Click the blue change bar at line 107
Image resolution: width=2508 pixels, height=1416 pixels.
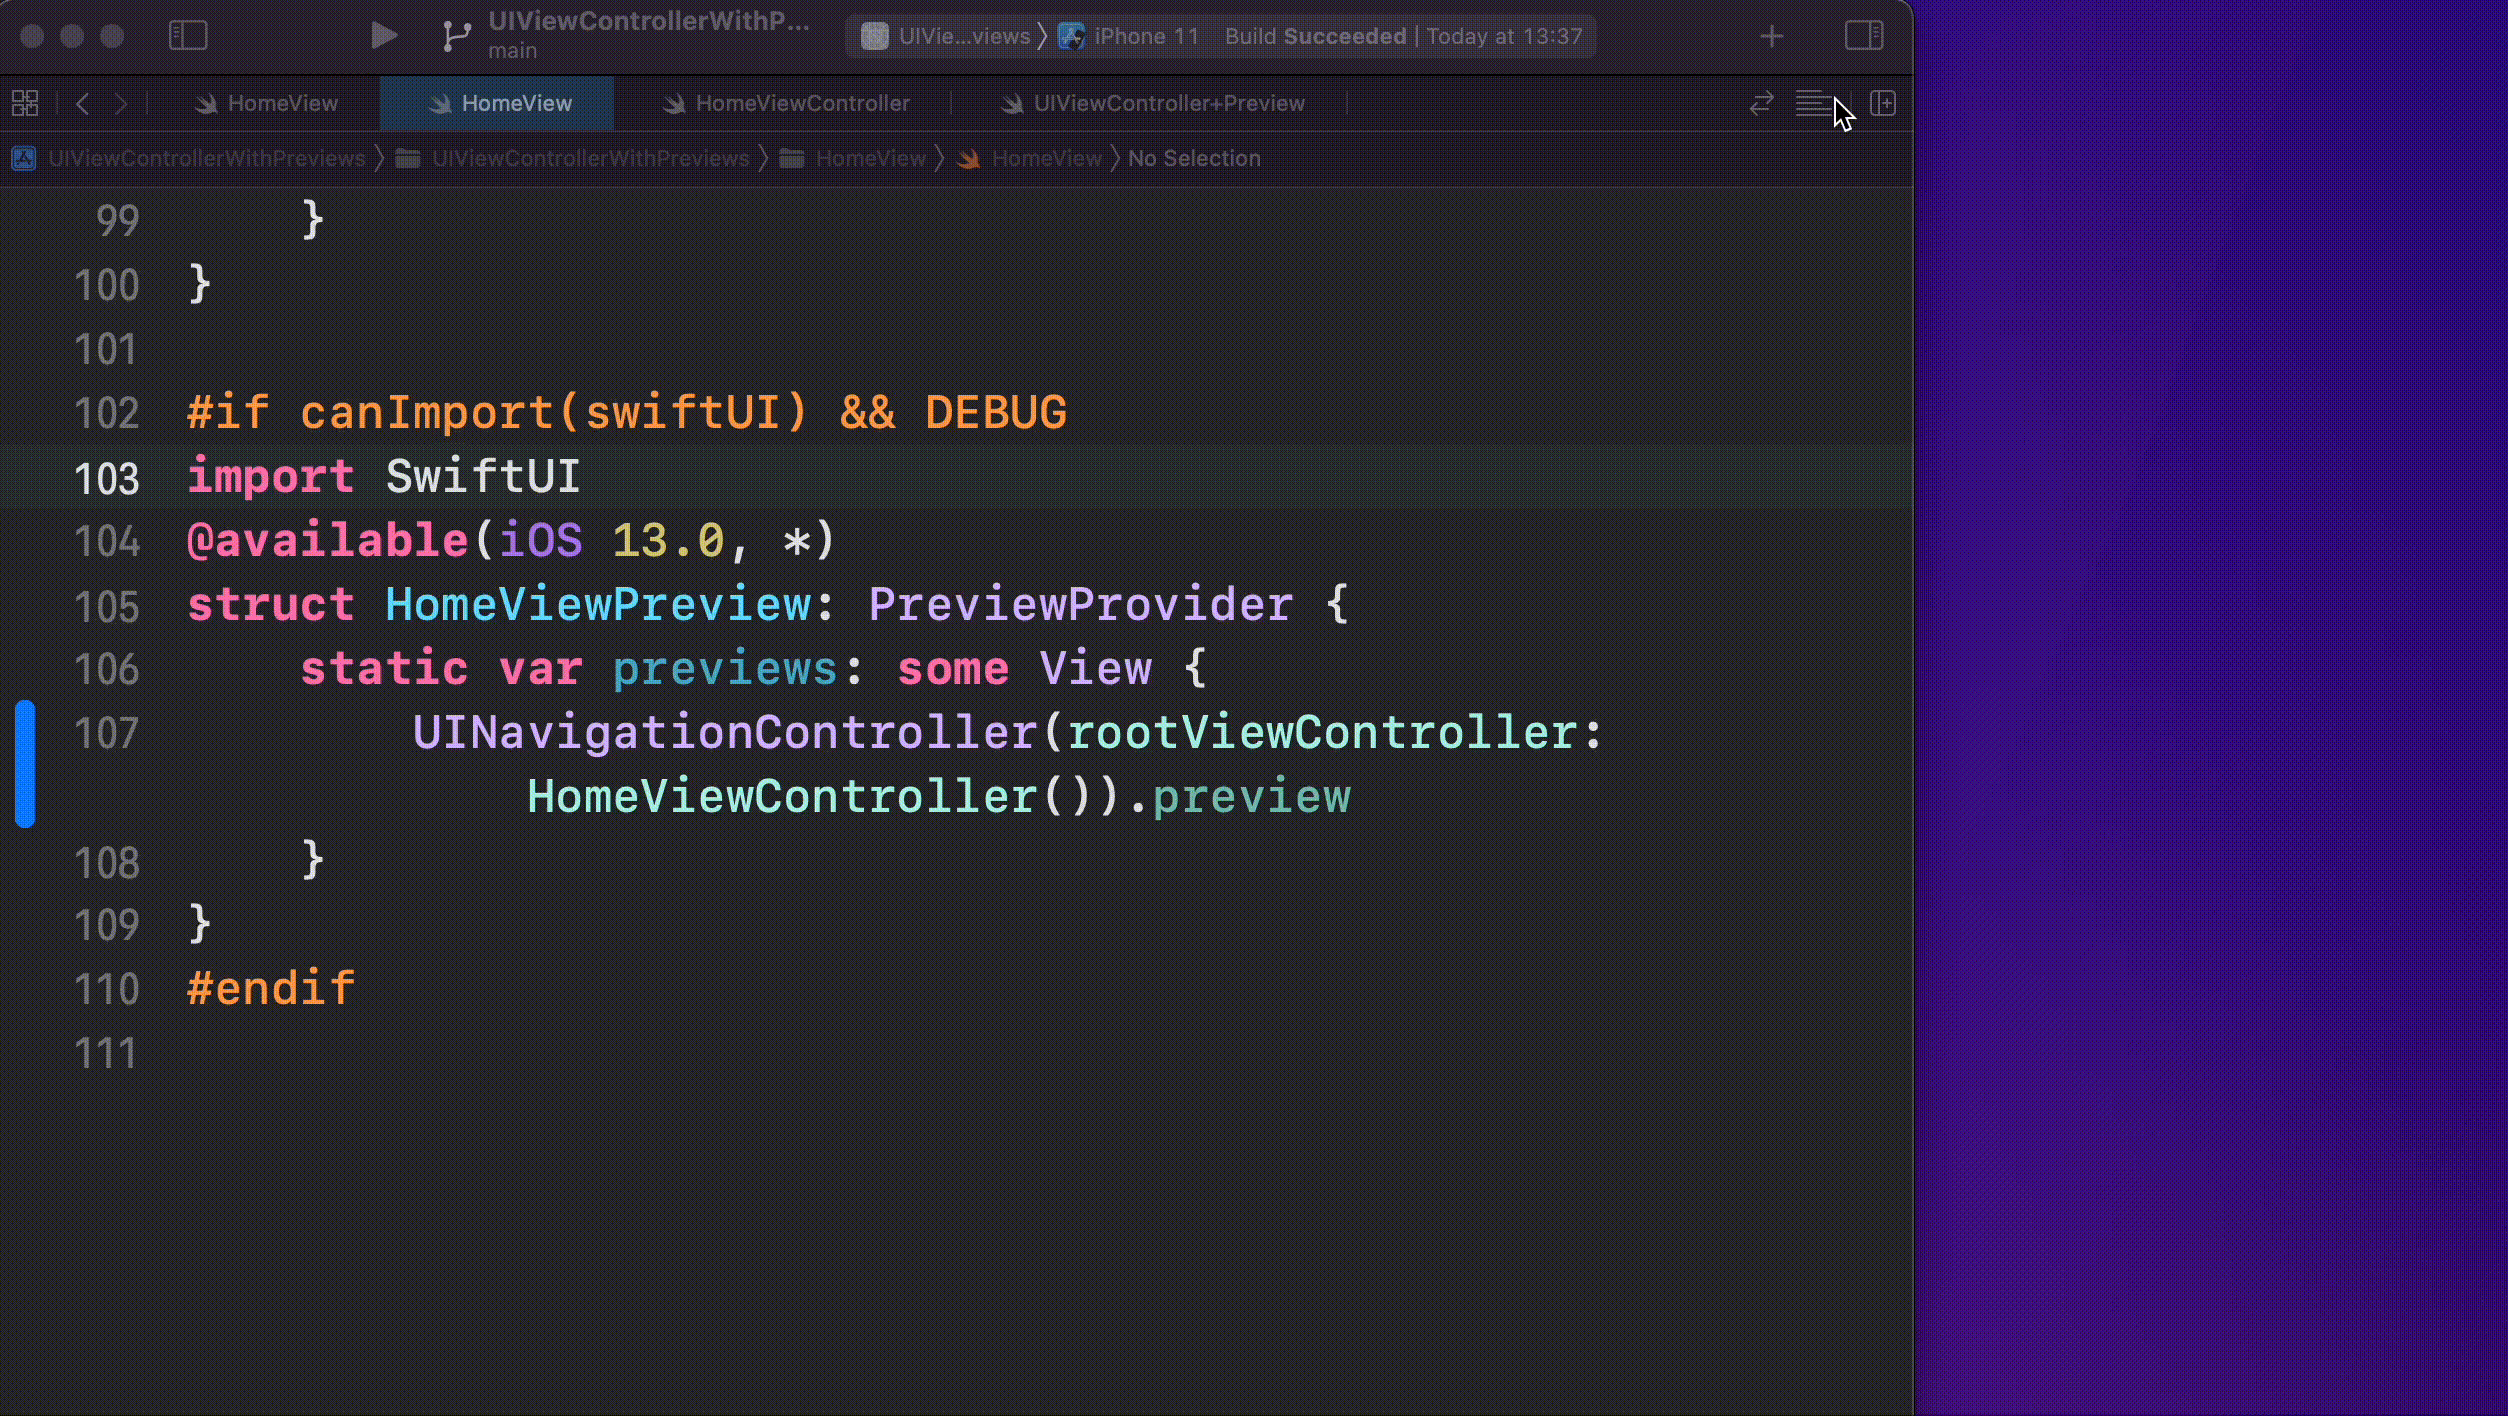click(x=25, y=764)
